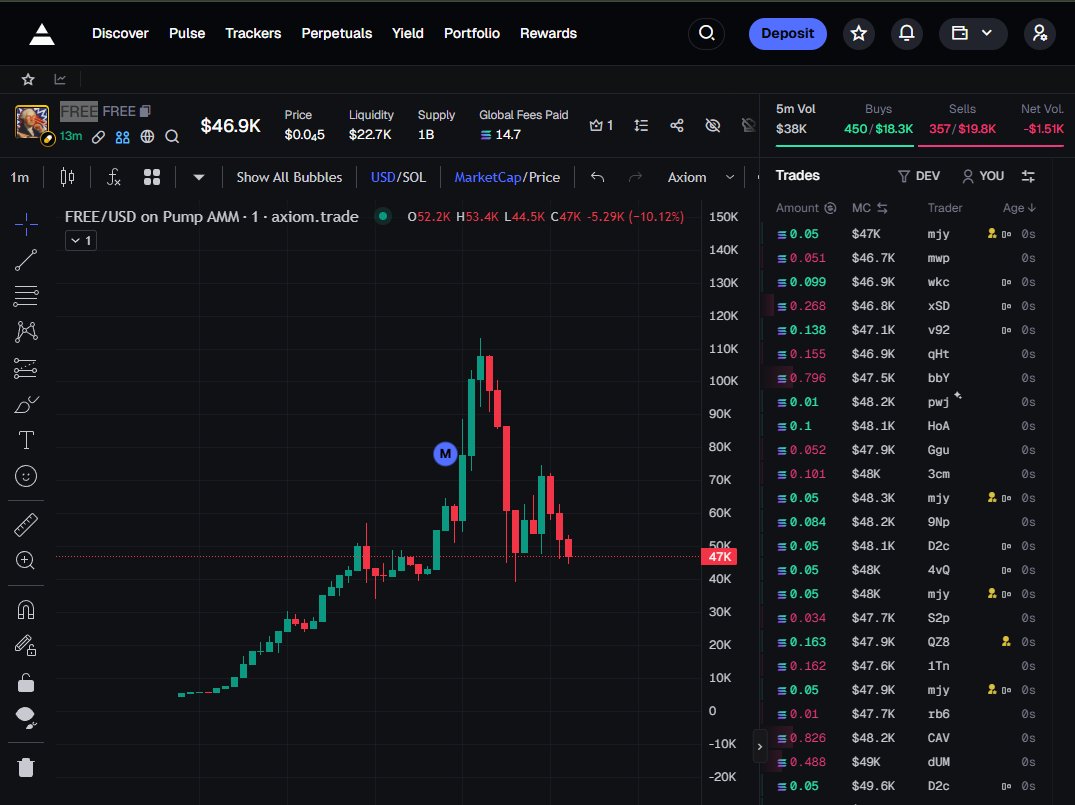Screen dimensions: 1075x805
Task: Open the Yield page
Action: (408, 33)
